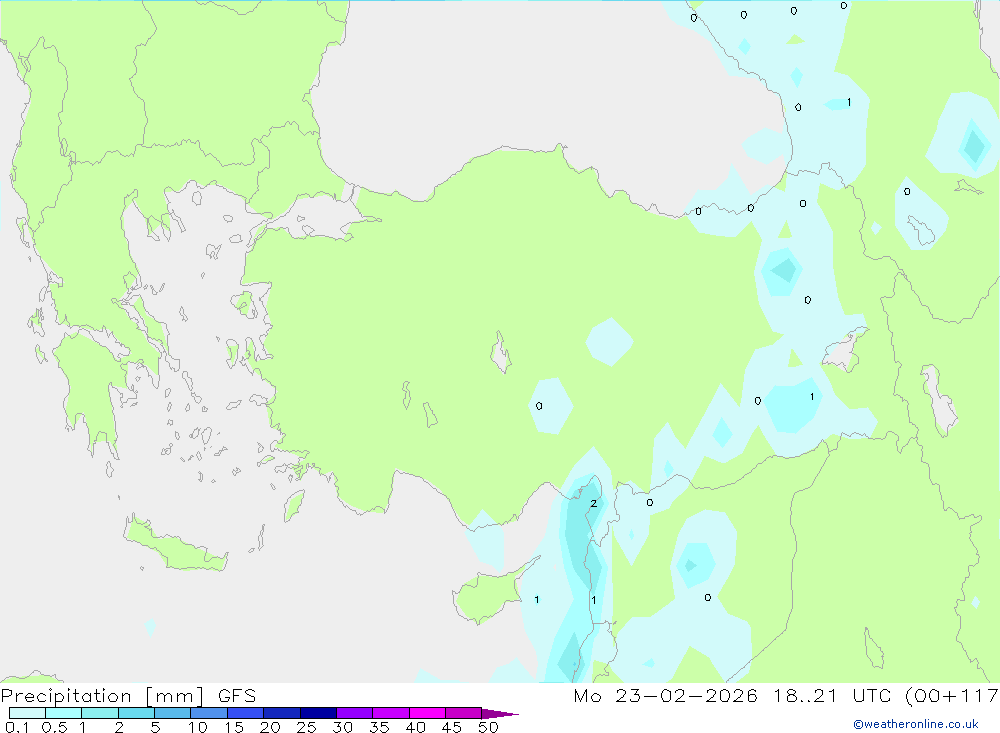Click the '30' legend scale value

coord(342,727)
